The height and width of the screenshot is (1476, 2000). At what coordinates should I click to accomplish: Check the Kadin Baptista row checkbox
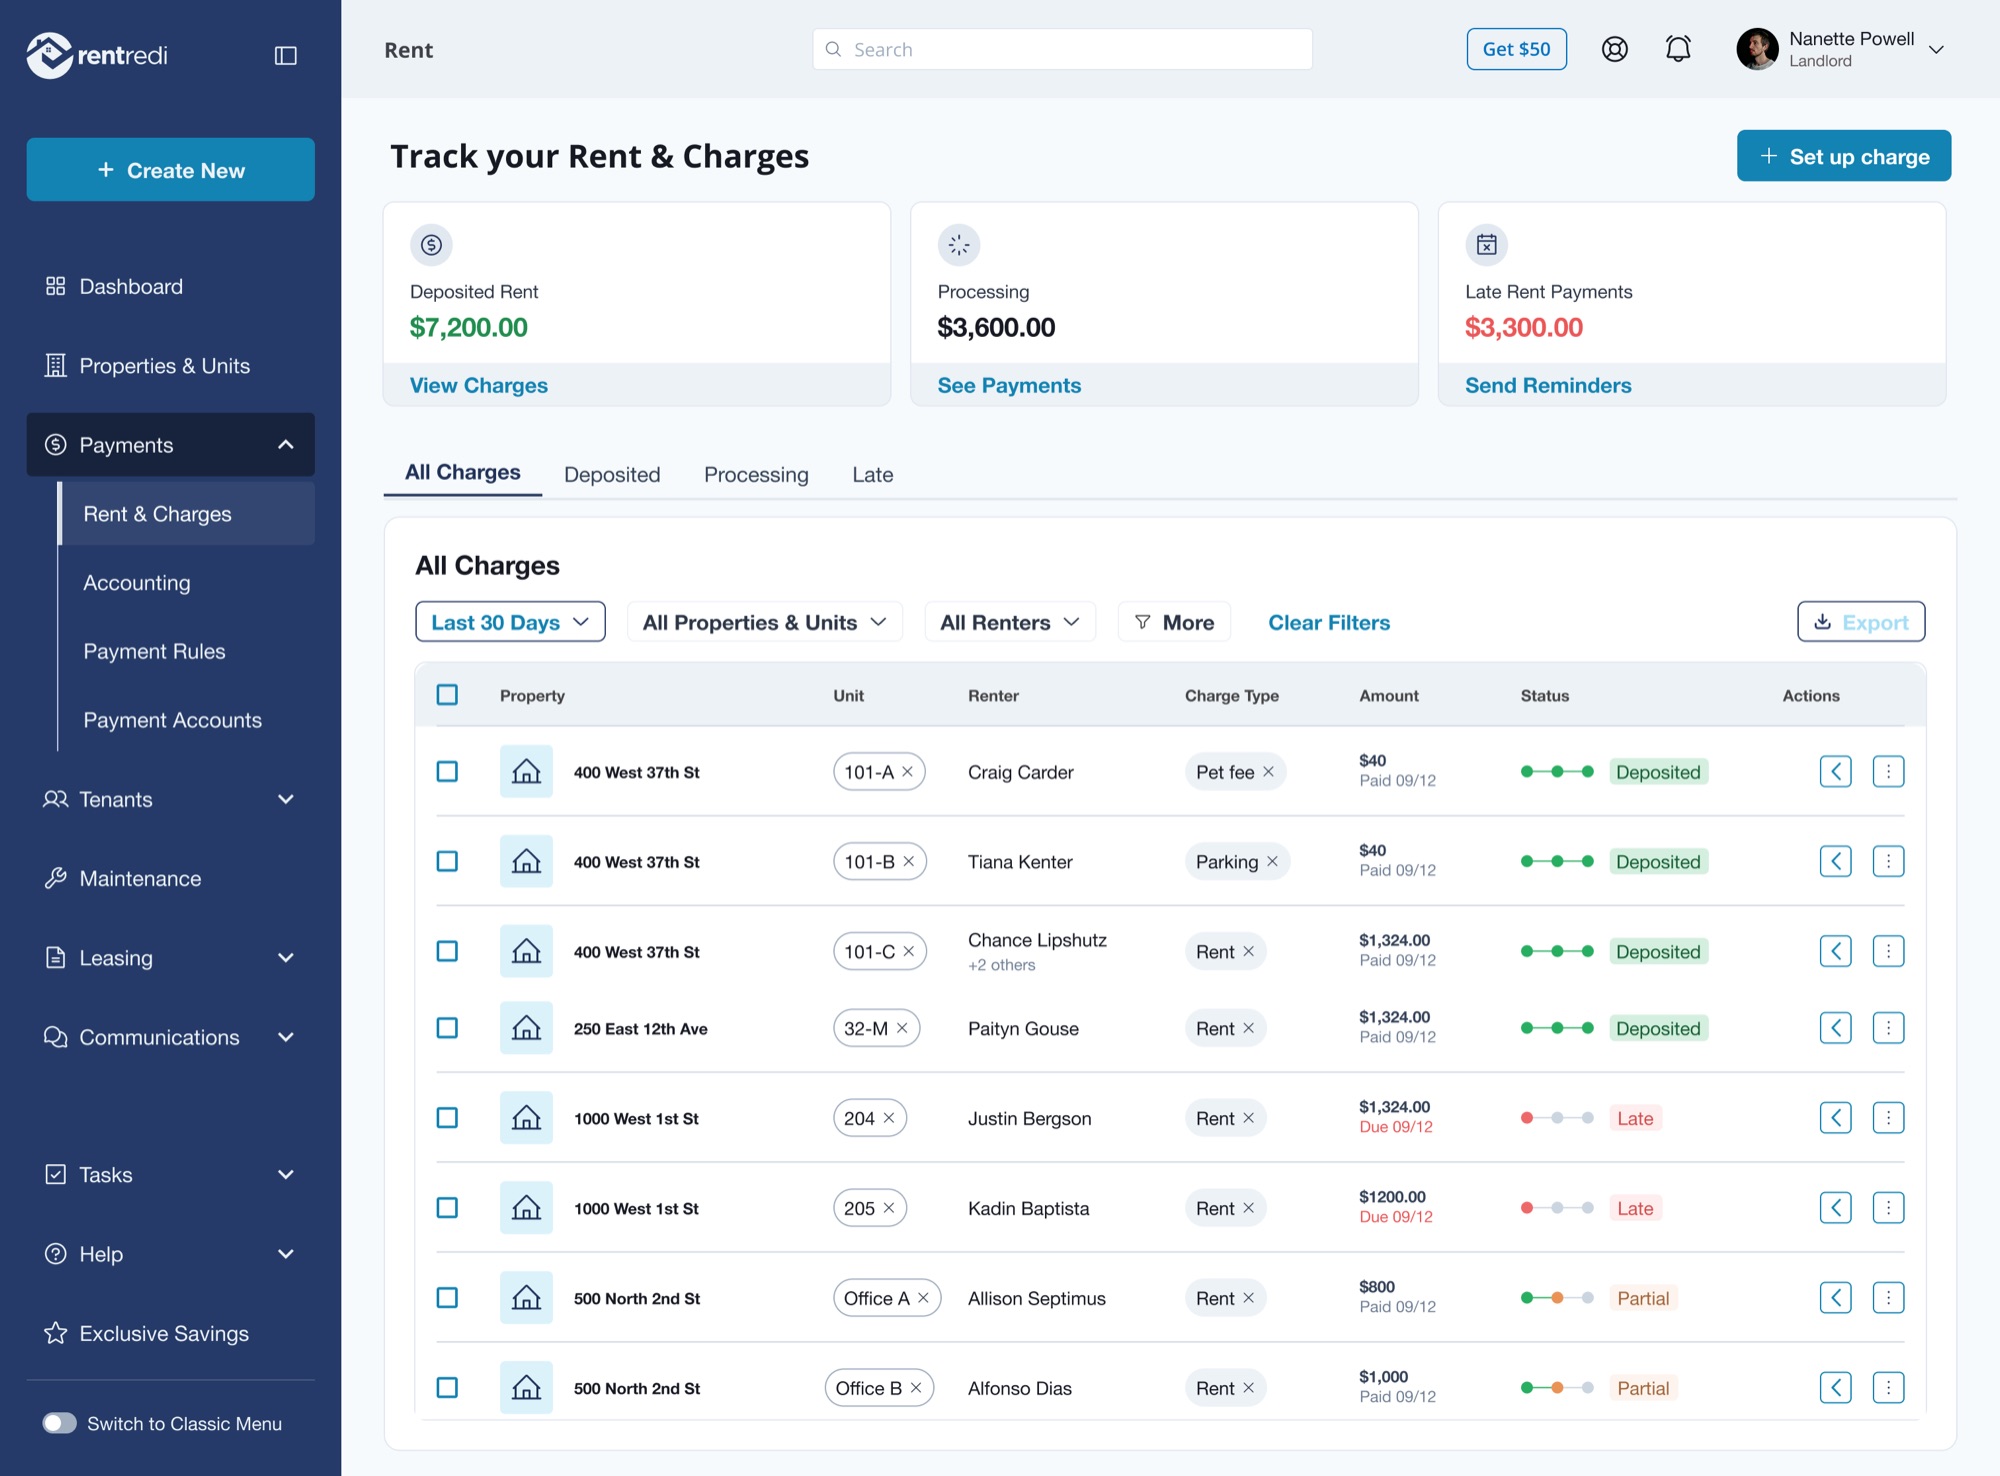tap(447, 1208)
